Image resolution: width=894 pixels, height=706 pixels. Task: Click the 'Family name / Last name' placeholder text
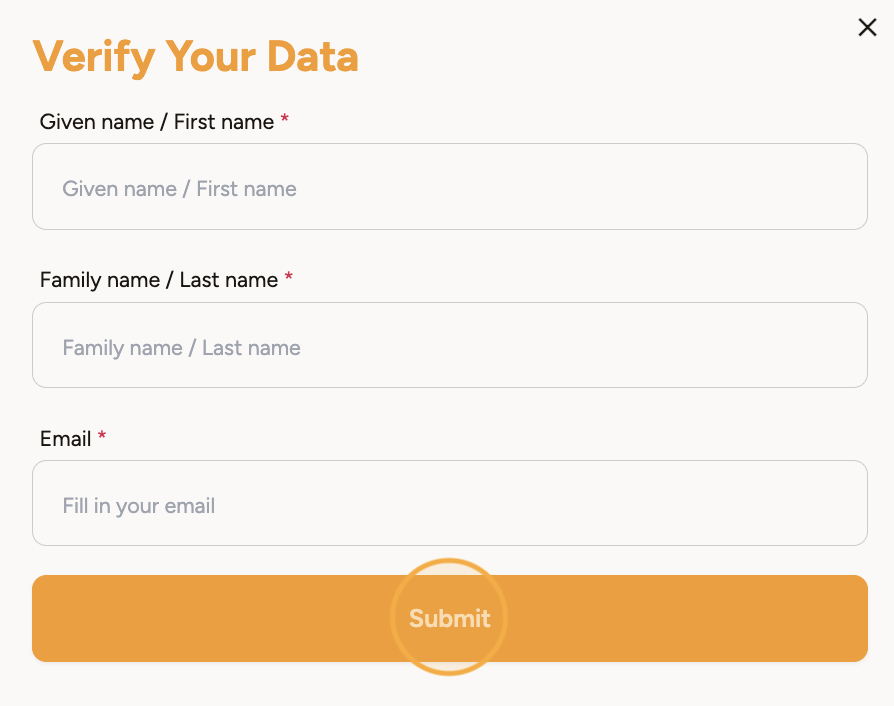[182, 348]
